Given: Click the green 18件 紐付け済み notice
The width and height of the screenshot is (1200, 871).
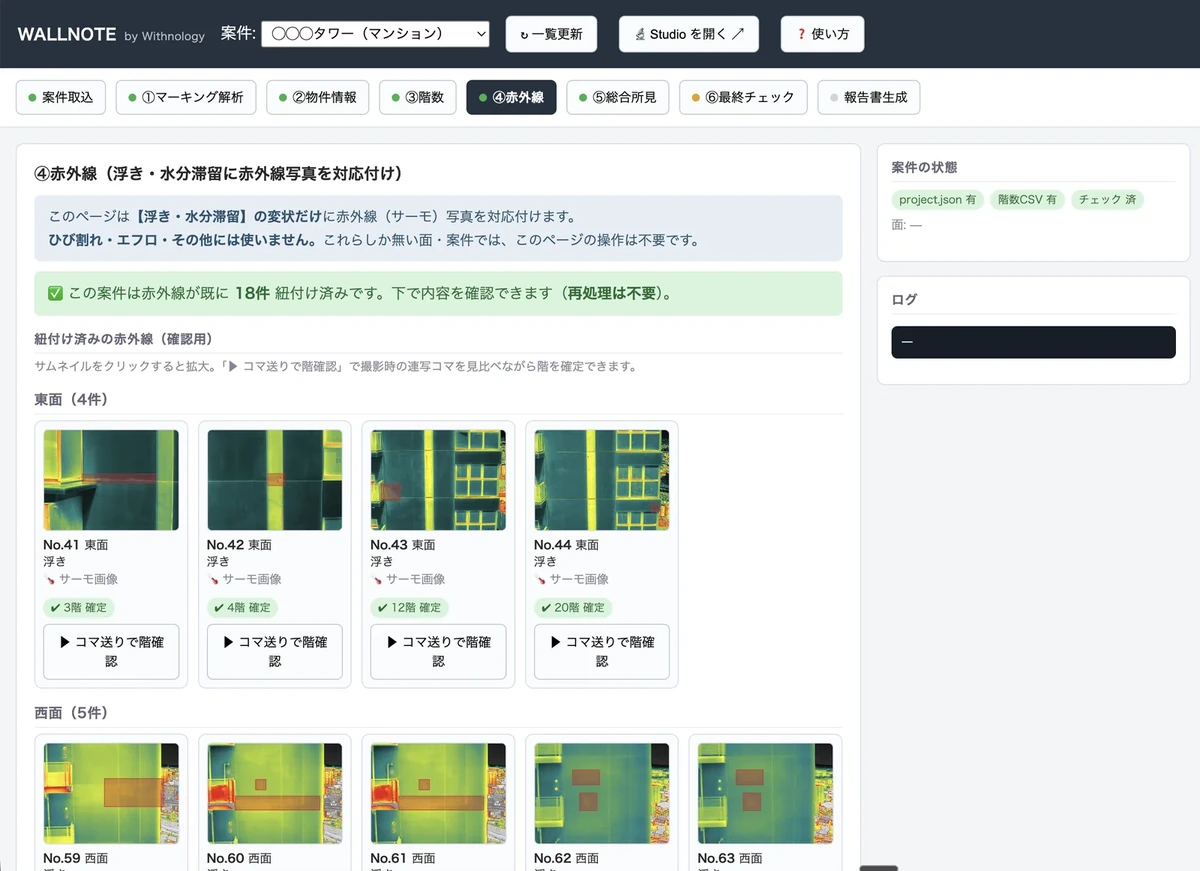Looking at the screenshot, I should coord(438,294).
